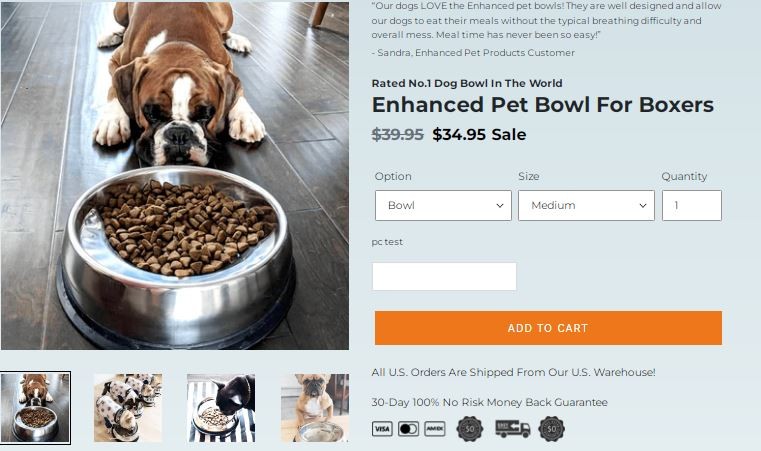Click the 30-Day Money Back Guarantee text

(489, 402)
